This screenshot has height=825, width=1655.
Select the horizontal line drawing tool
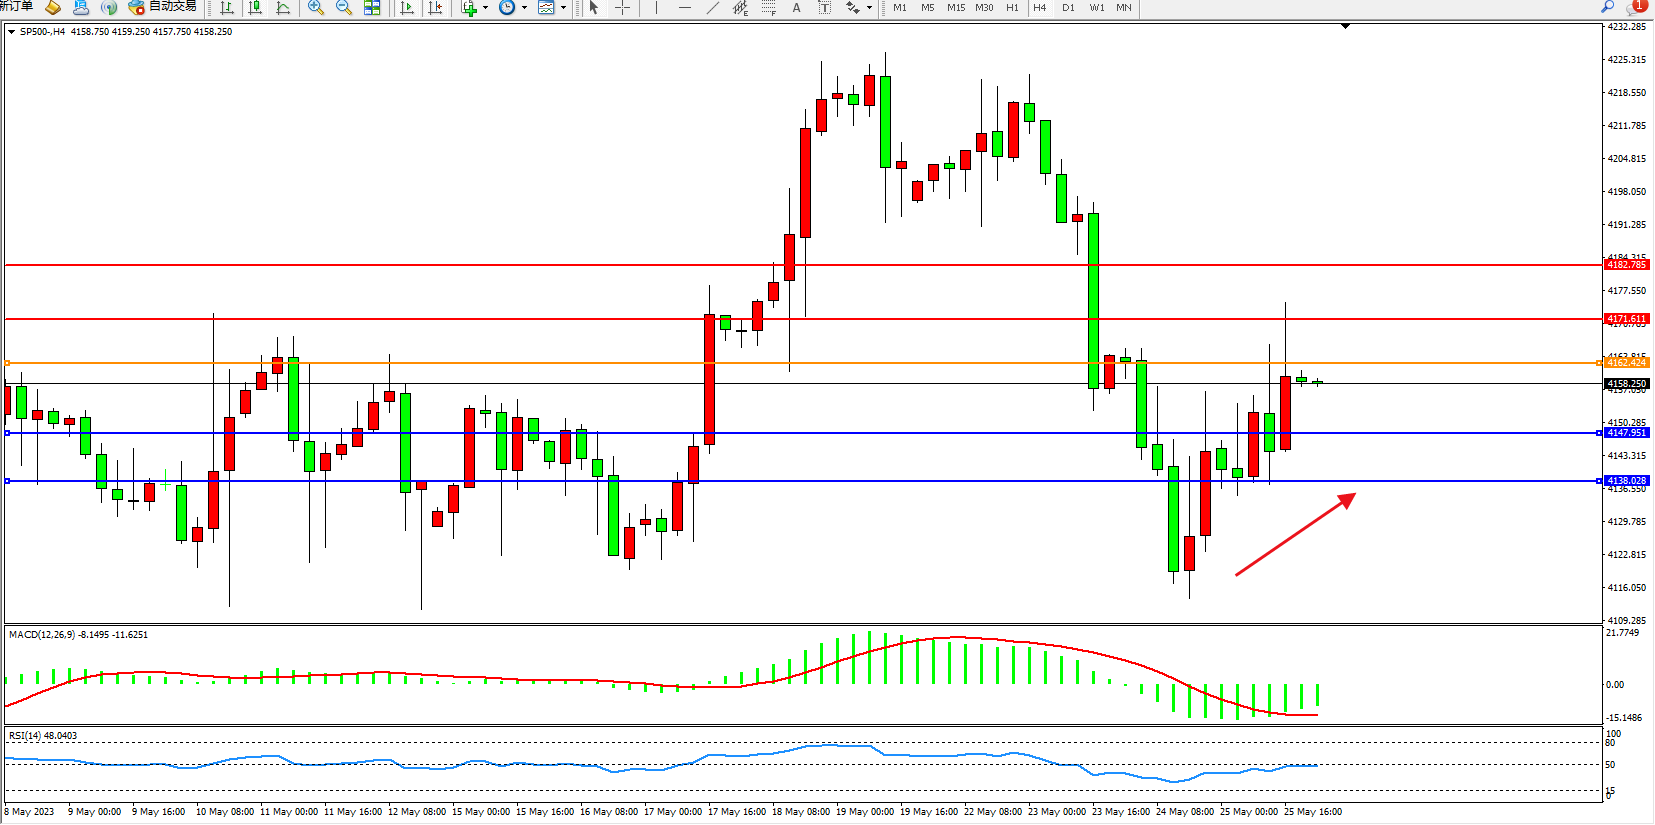[x=684, y=8]
